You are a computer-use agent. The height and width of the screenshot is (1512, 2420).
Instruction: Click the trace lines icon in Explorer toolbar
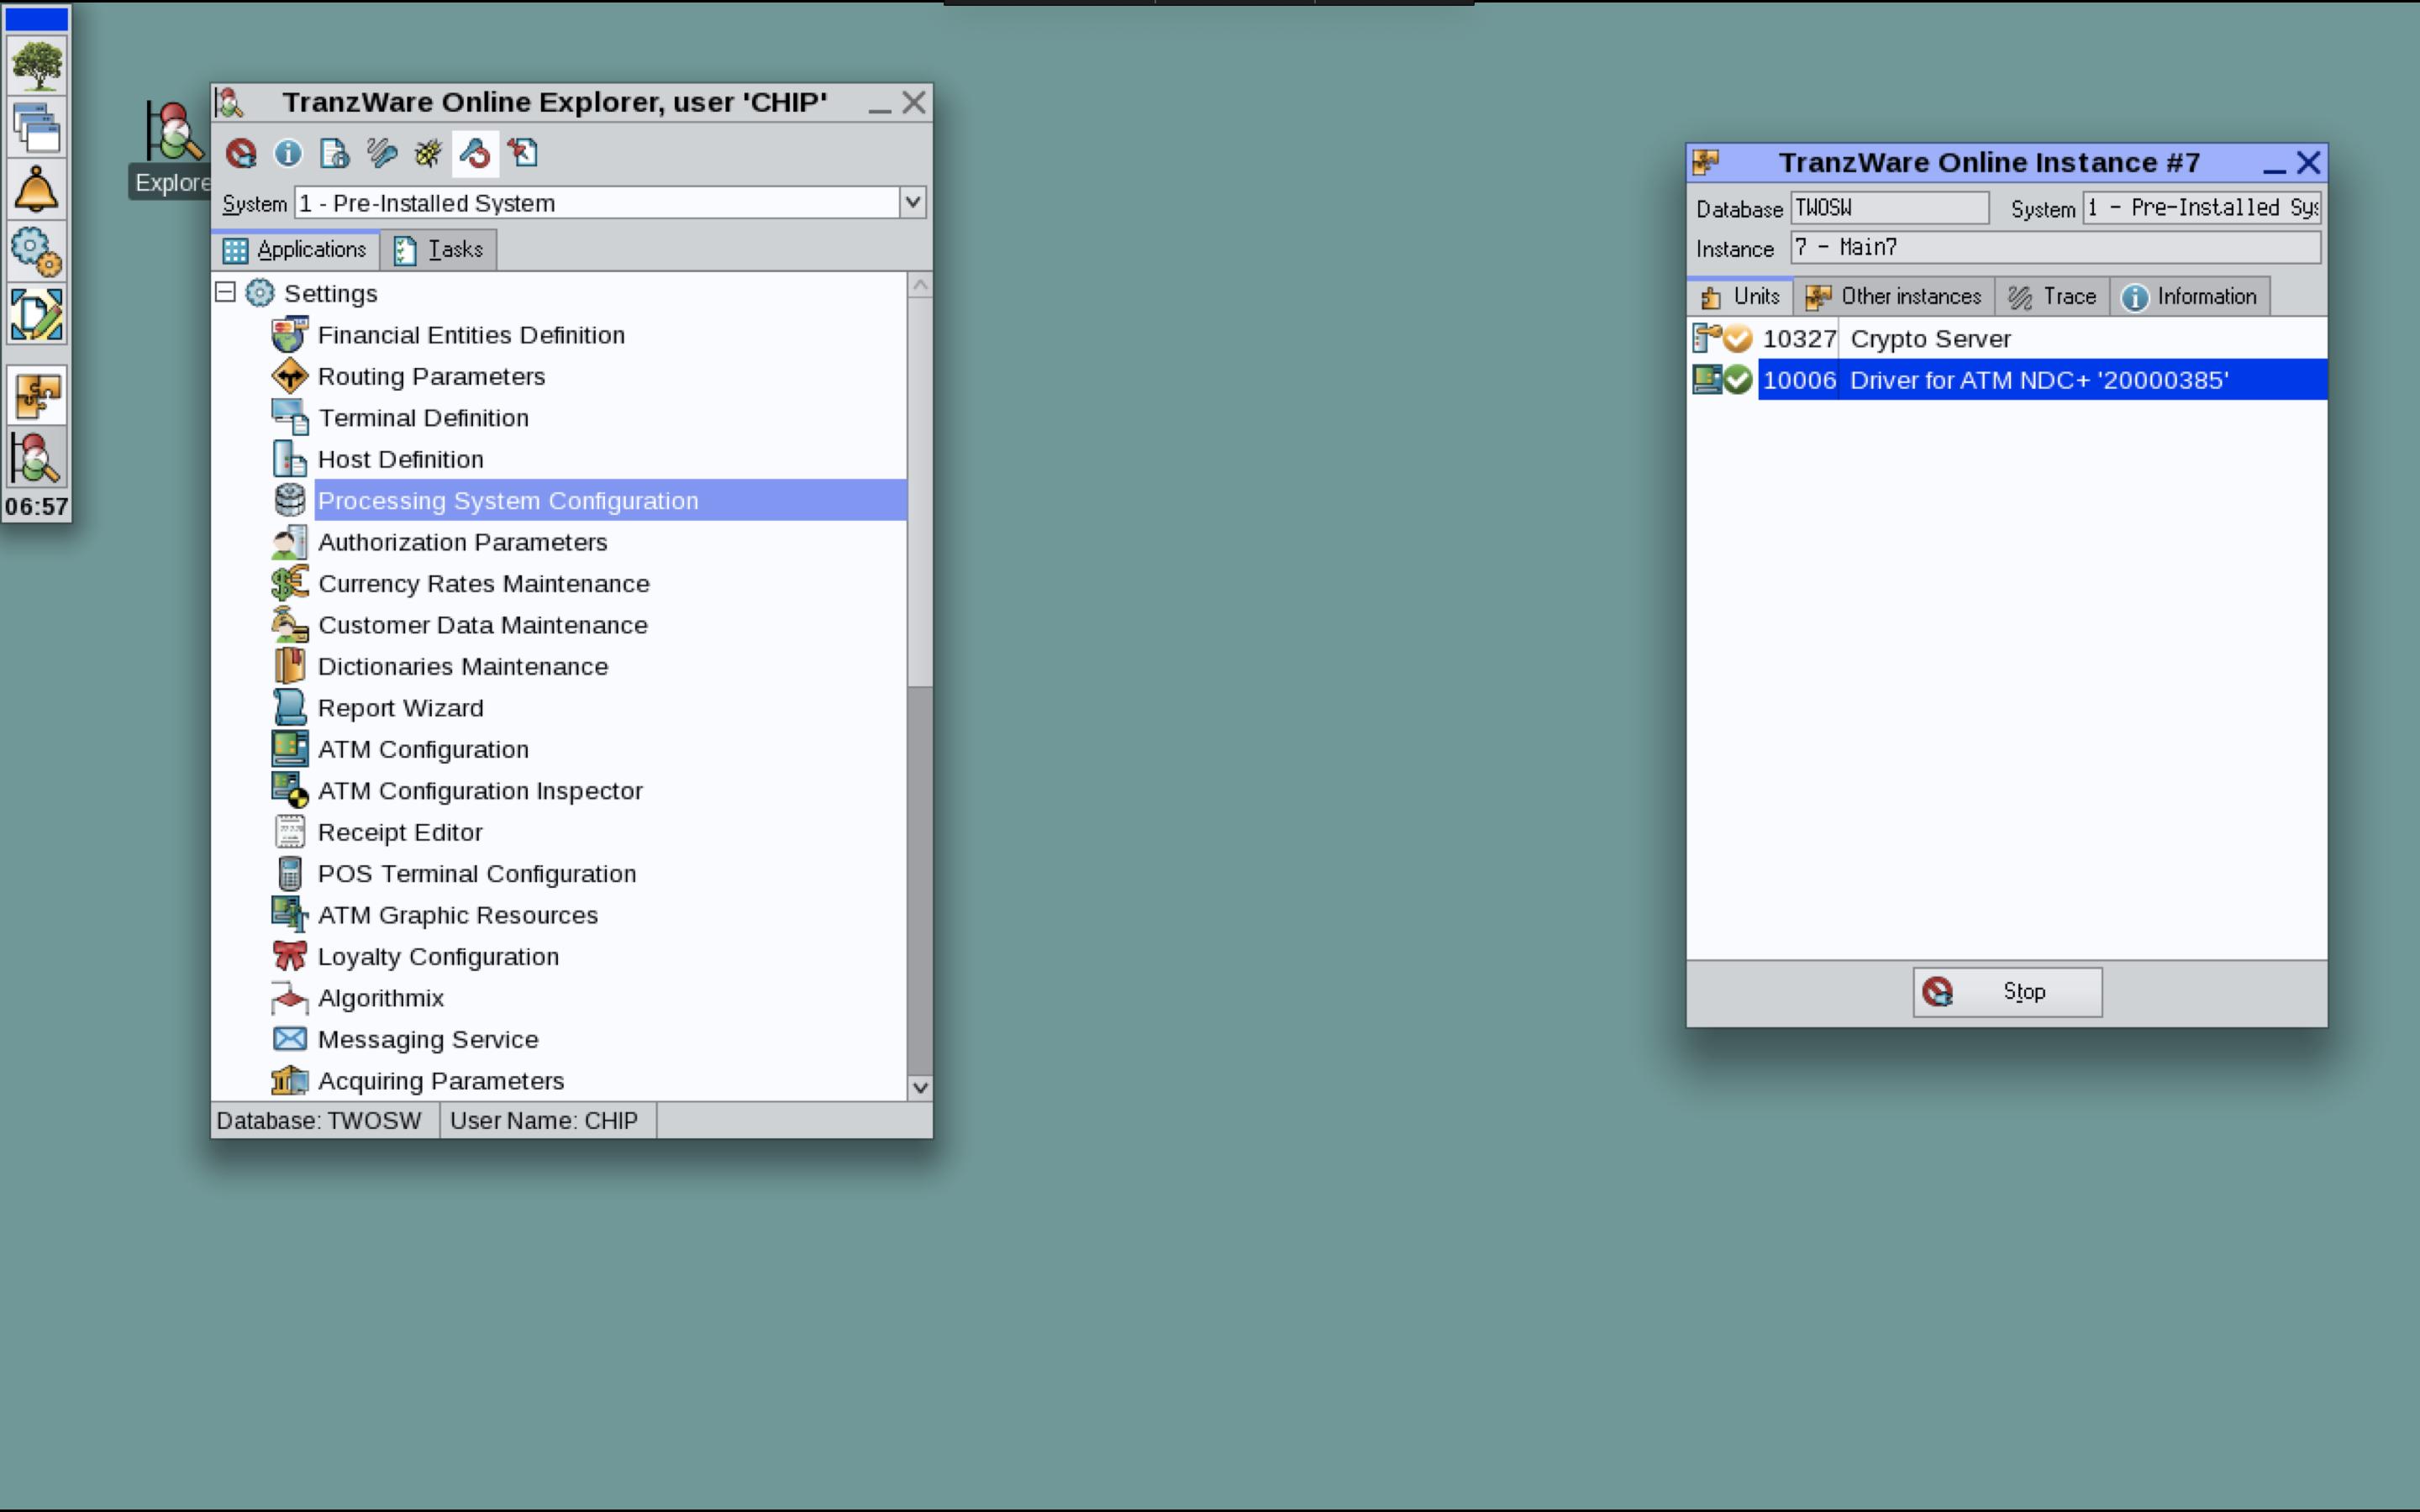click(382, 153)
